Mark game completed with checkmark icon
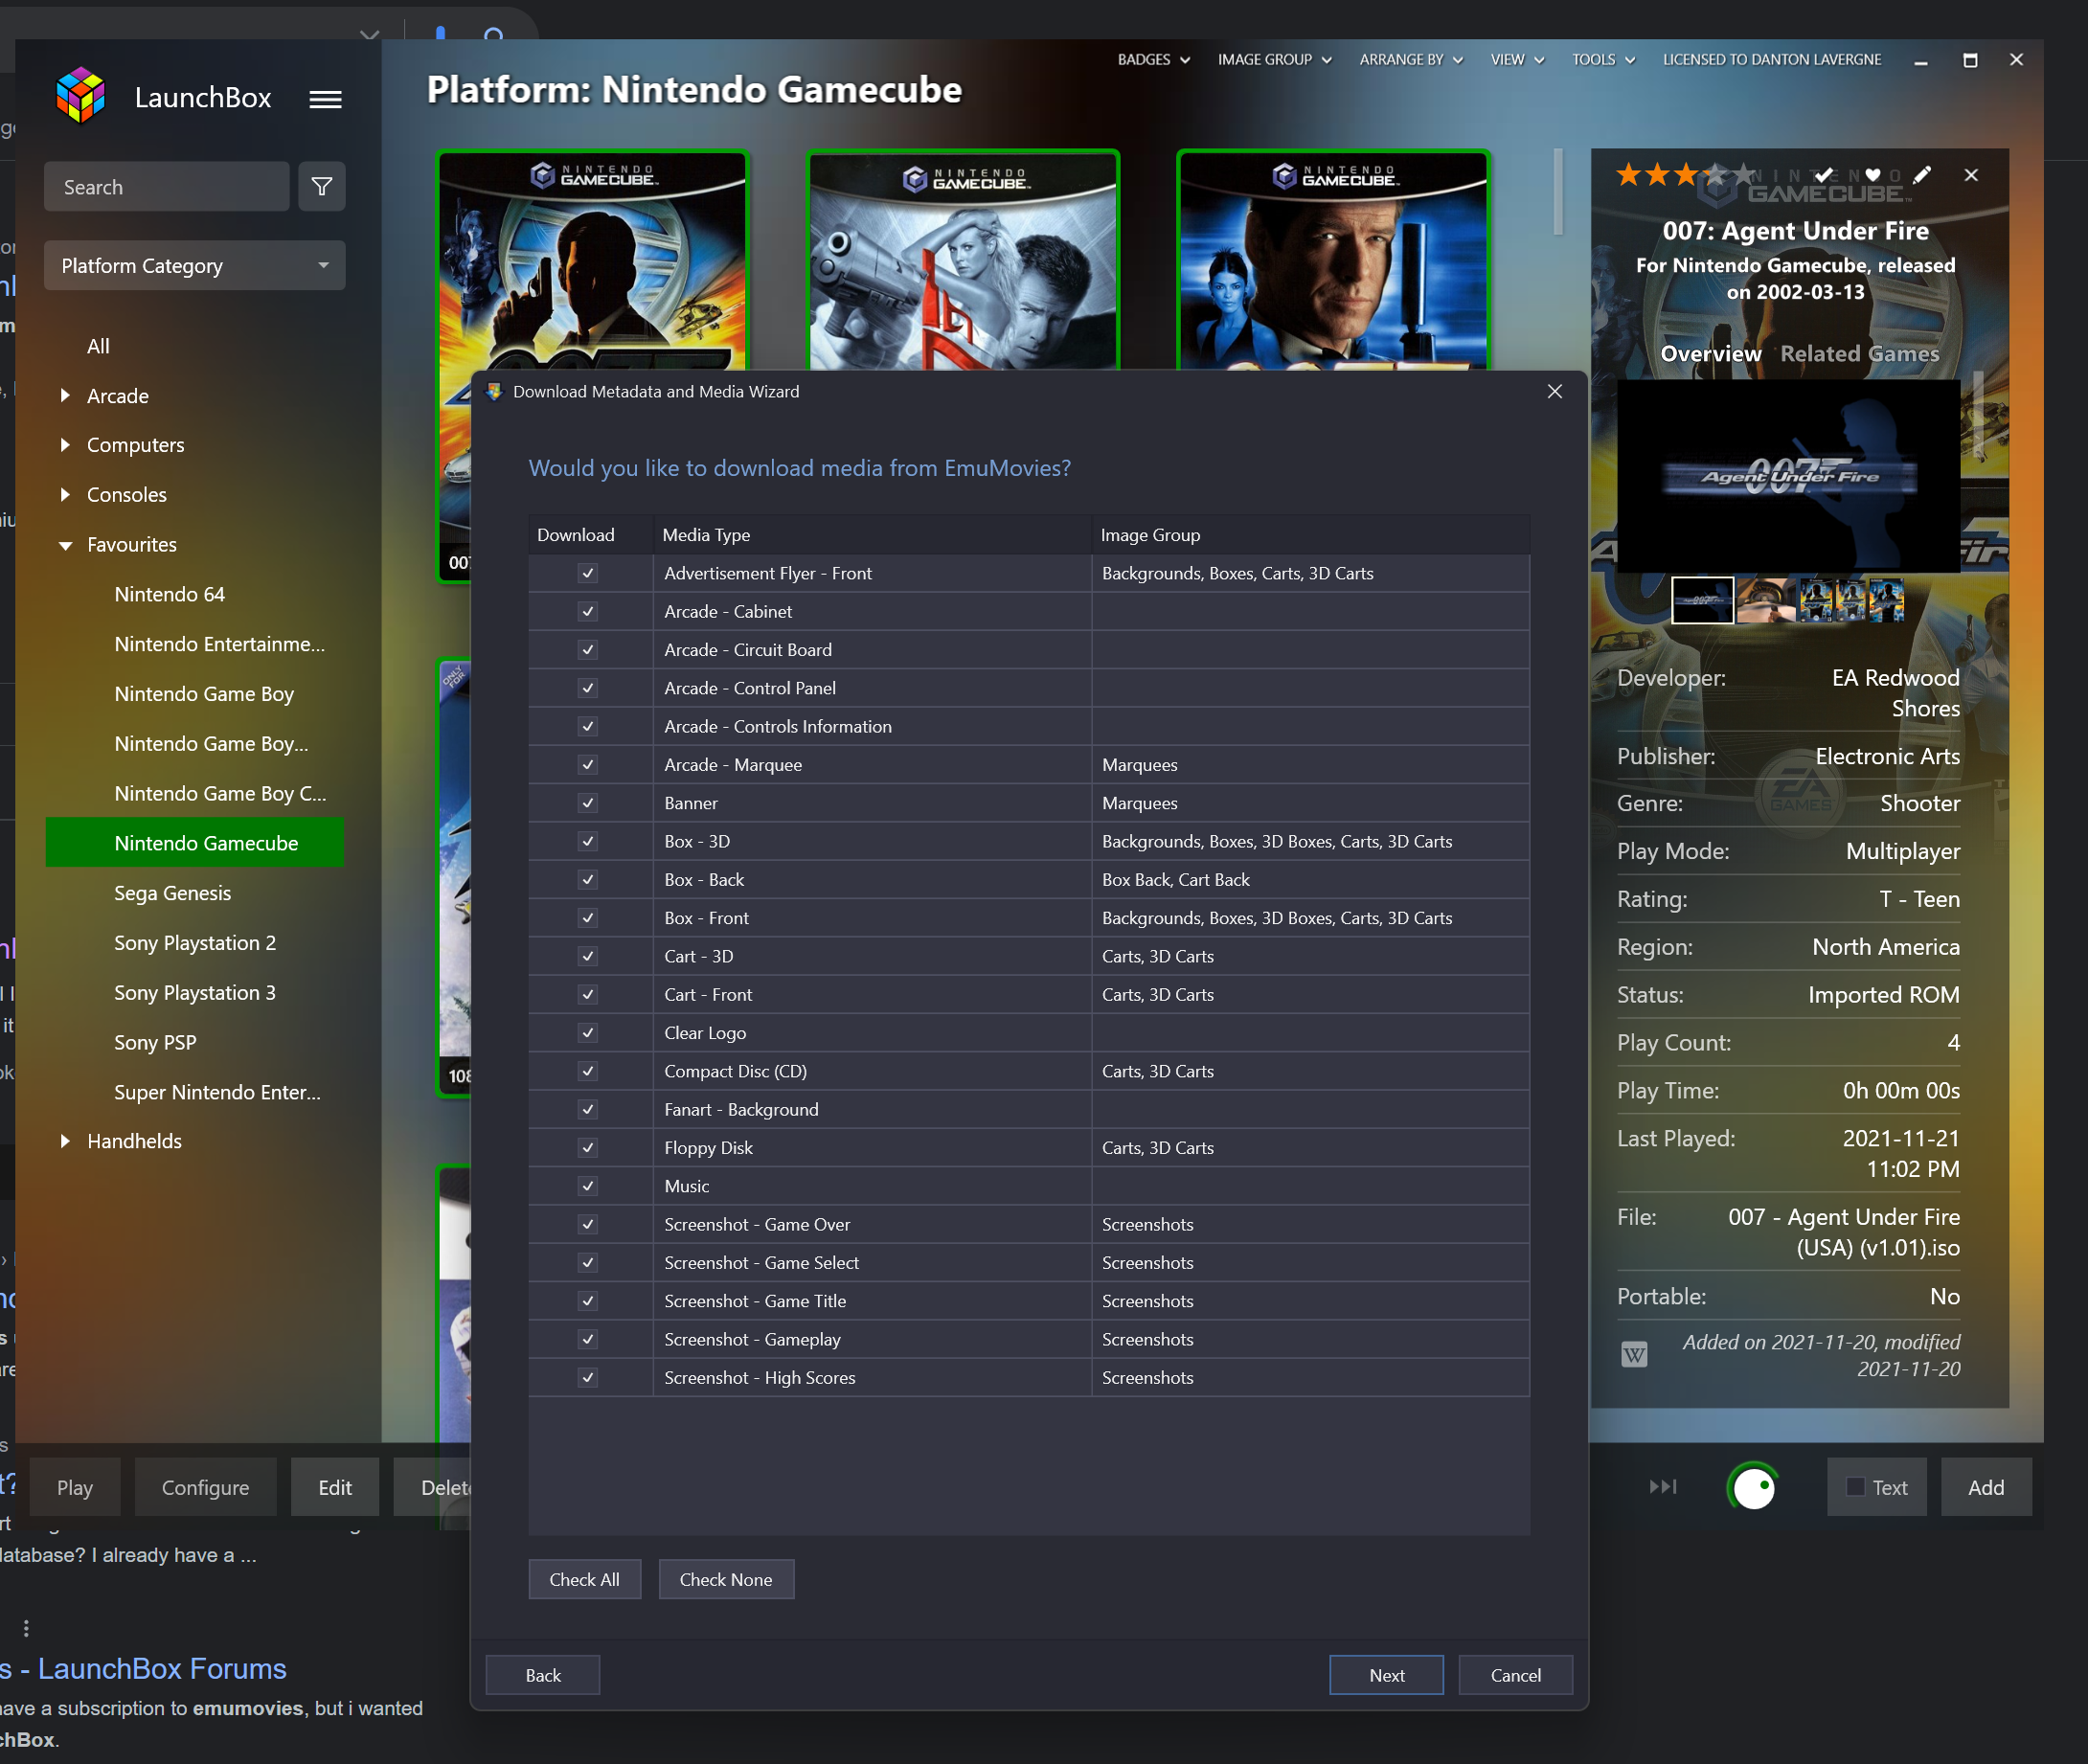The height and width of the screenshot is (1764, 2088). [1824, 175]
